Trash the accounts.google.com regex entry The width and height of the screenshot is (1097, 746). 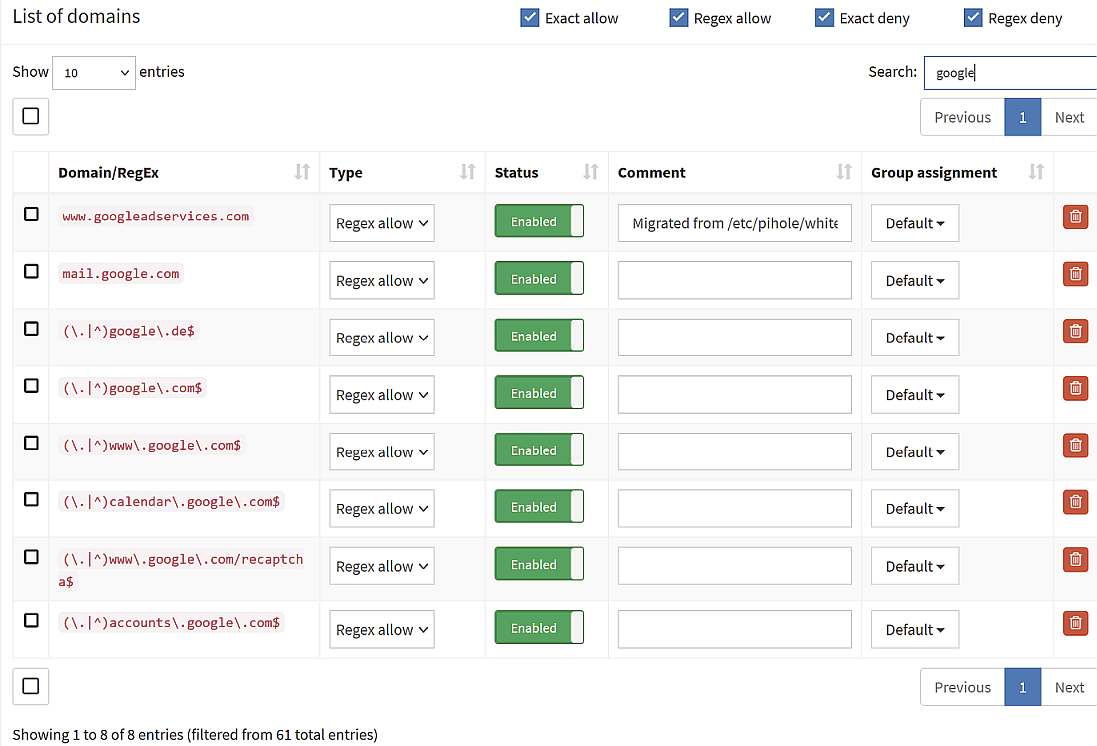[x=1075, y=623]
